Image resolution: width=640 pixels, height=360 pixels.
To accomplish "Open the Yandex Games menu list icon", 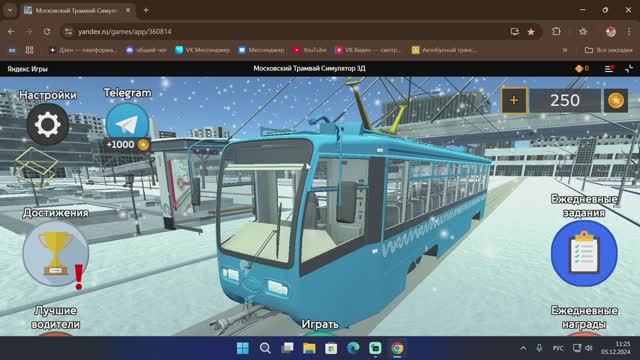I will point(609,69).
